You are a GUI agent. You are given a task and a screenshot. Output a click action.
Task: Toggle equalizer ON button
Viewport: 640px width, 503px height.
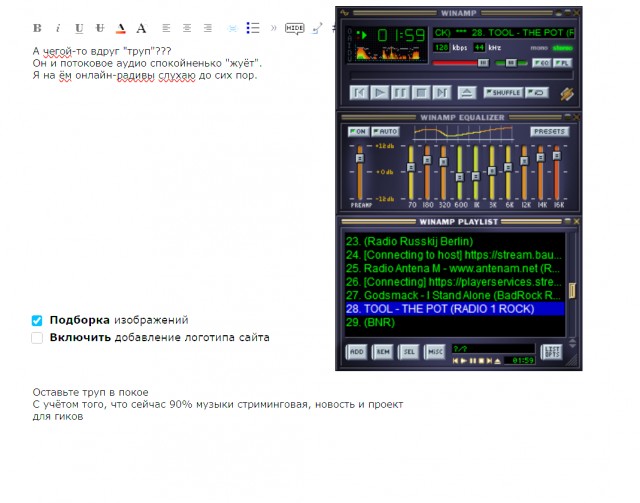click(358, 131)
